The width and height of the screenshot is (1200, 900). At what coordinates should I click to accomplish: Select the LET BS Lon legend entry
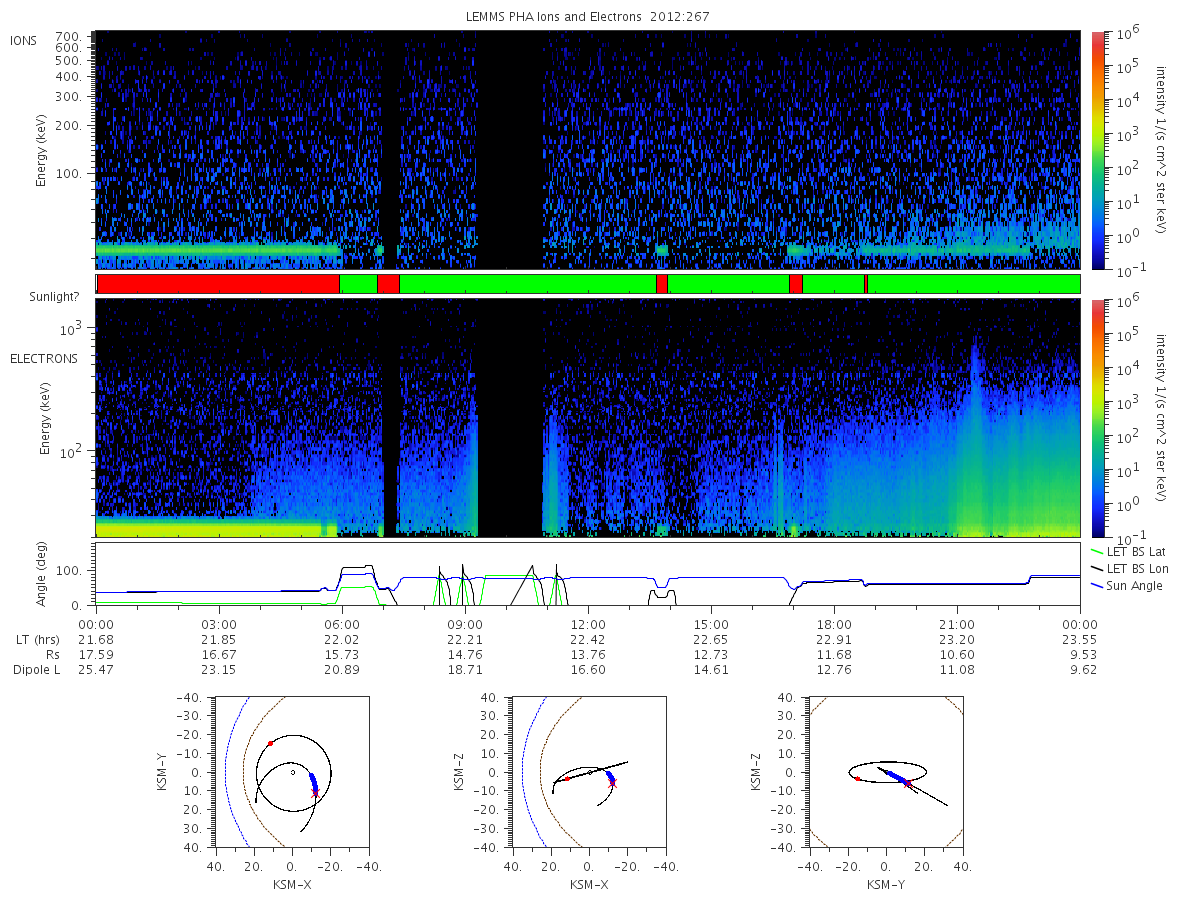1129,568
